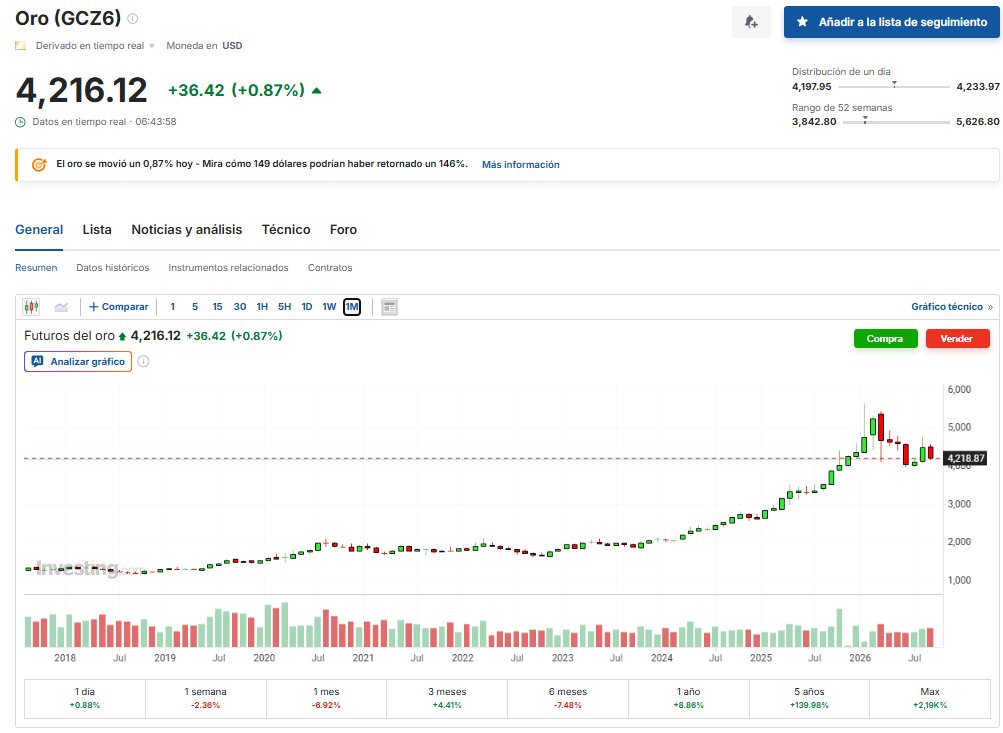1003x733 pixels.
Task: Click the Analizar gráfico AI button
Action: (78, 361)
